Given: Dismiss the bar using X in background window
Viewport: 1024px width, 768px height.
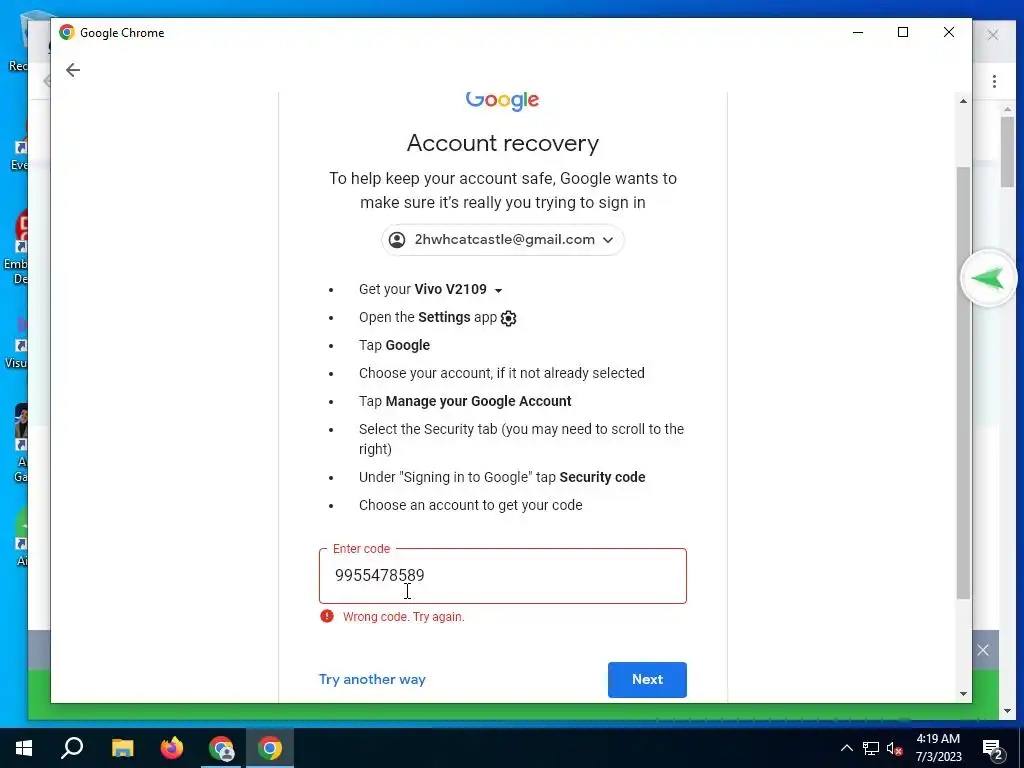Looking at the screenshot, I should coord(983,650).
